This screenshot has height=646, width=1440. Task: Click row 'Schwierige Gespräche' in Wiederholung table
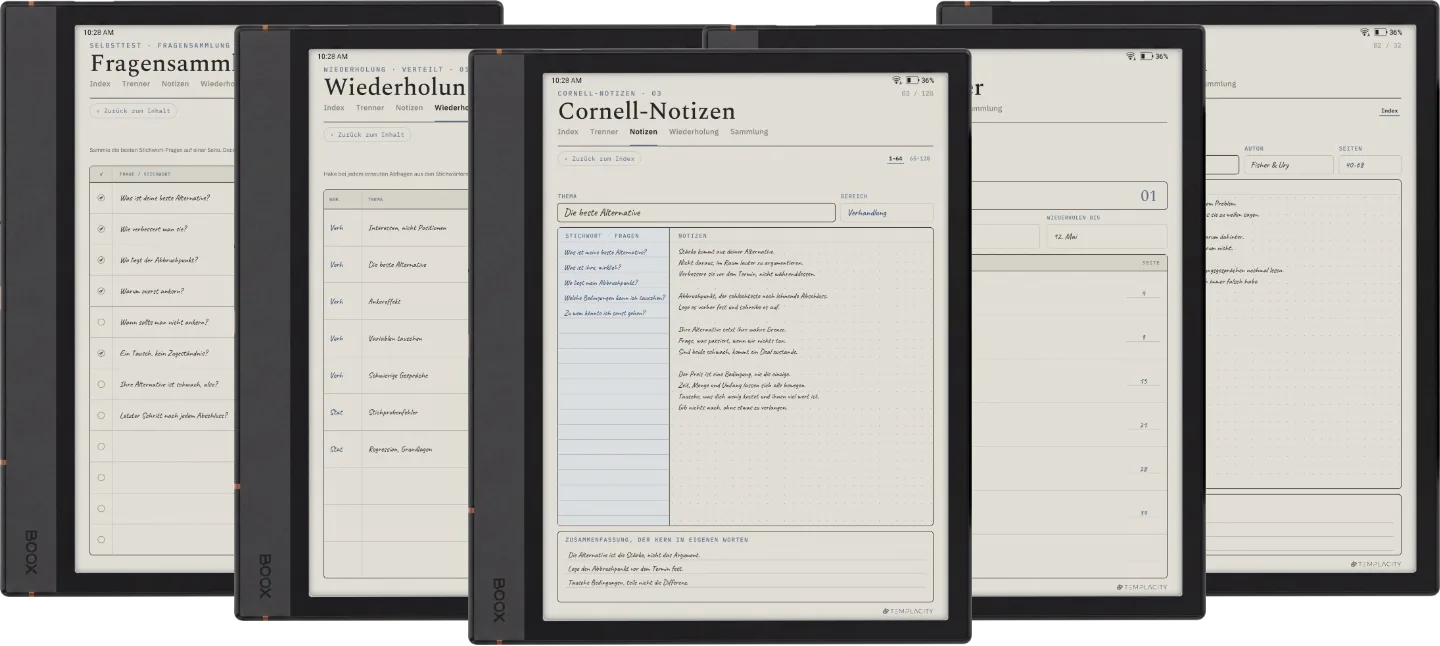[396, 376]
